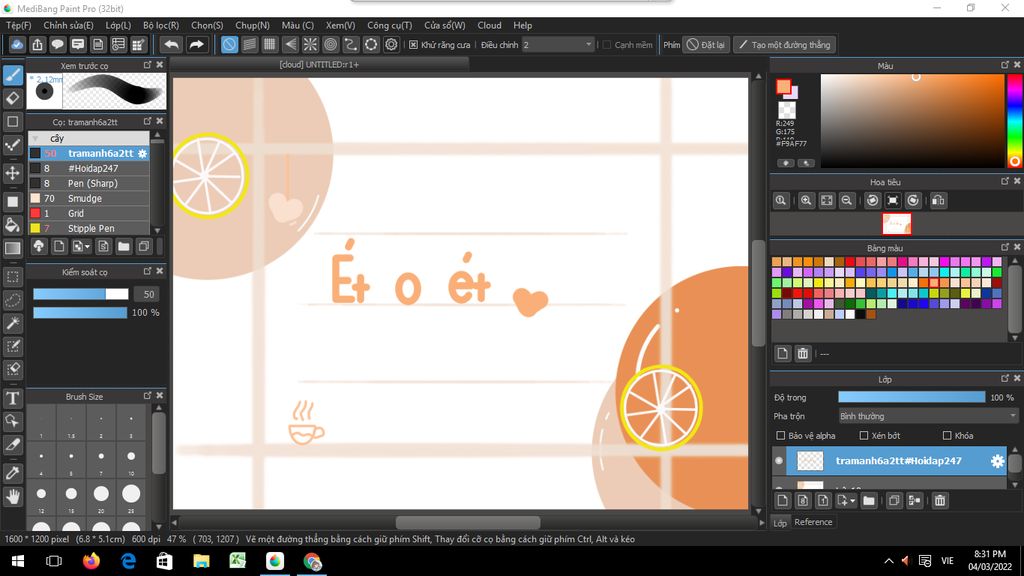
Task: Toggle Cạnh mềm checkbox
Action: (607, 44)
